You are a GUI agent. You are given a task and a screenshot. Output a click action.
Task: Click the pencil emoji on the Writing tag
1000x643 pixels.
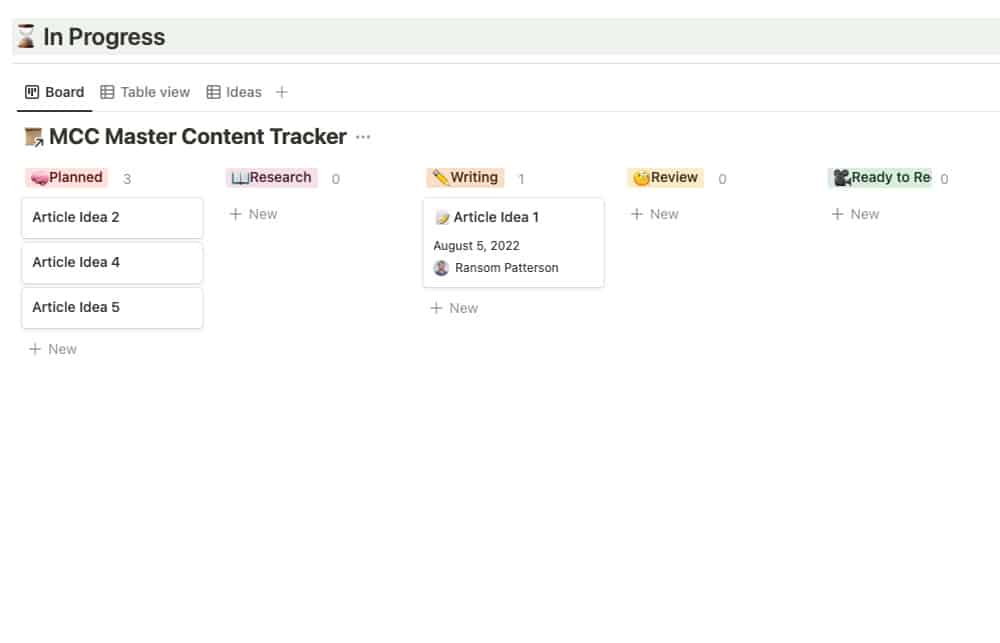[440, 177]
